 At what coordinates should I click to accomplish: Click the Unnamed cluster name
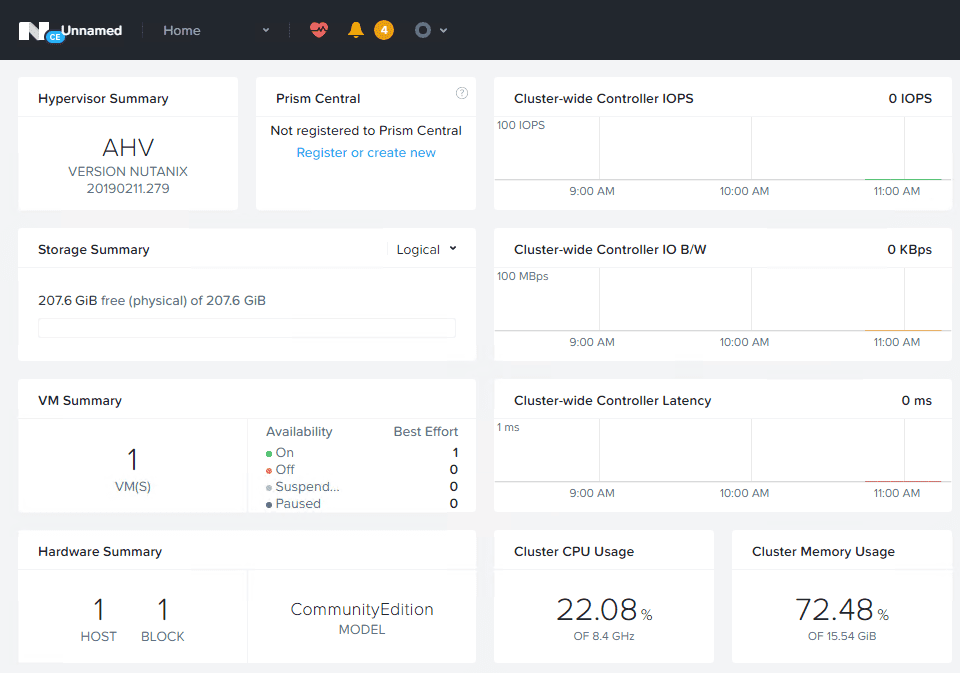(x=92, y=30)
